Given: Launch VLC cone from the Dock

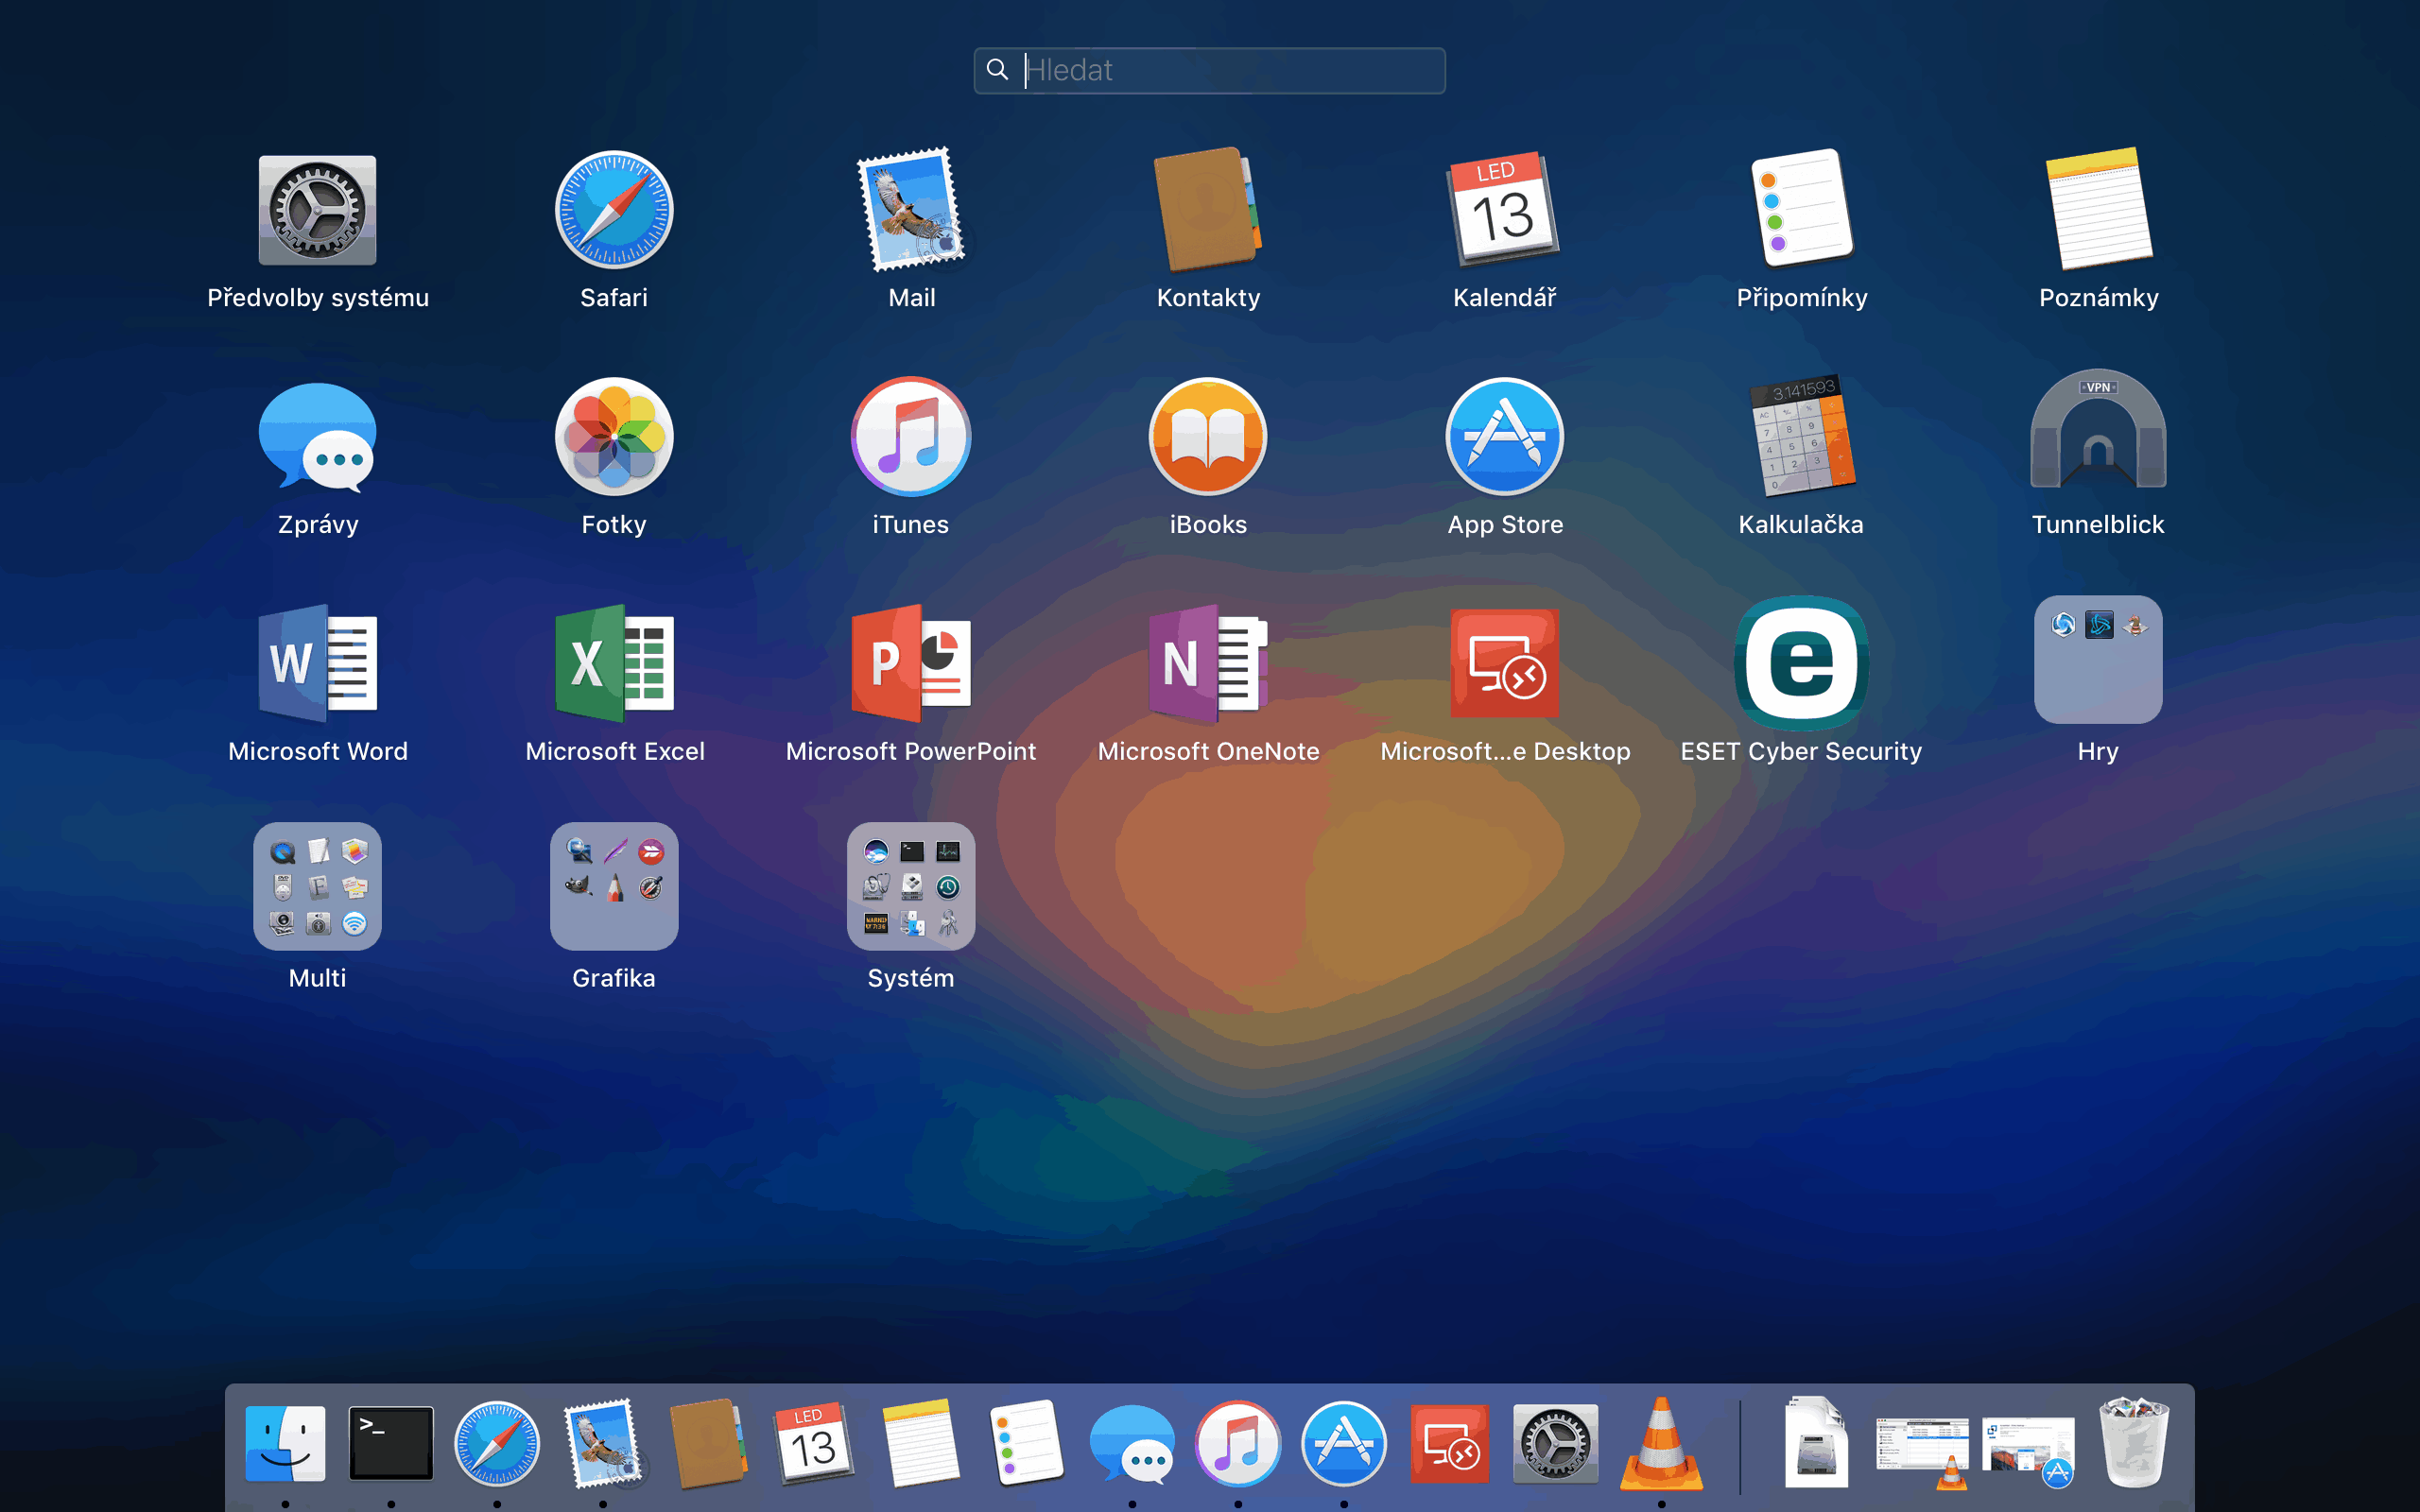Looking at the screenshot, I should click(x=1661, y=1443).
